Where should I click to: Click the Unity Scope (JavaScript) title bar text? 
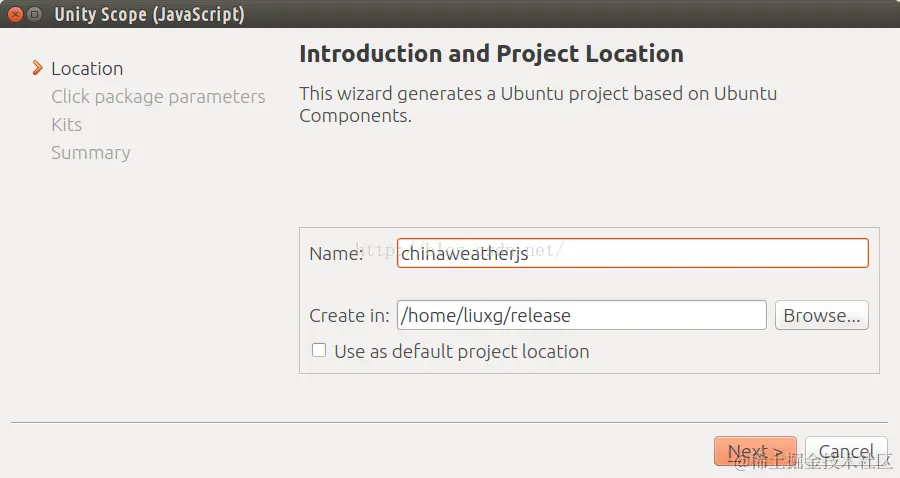149,14
